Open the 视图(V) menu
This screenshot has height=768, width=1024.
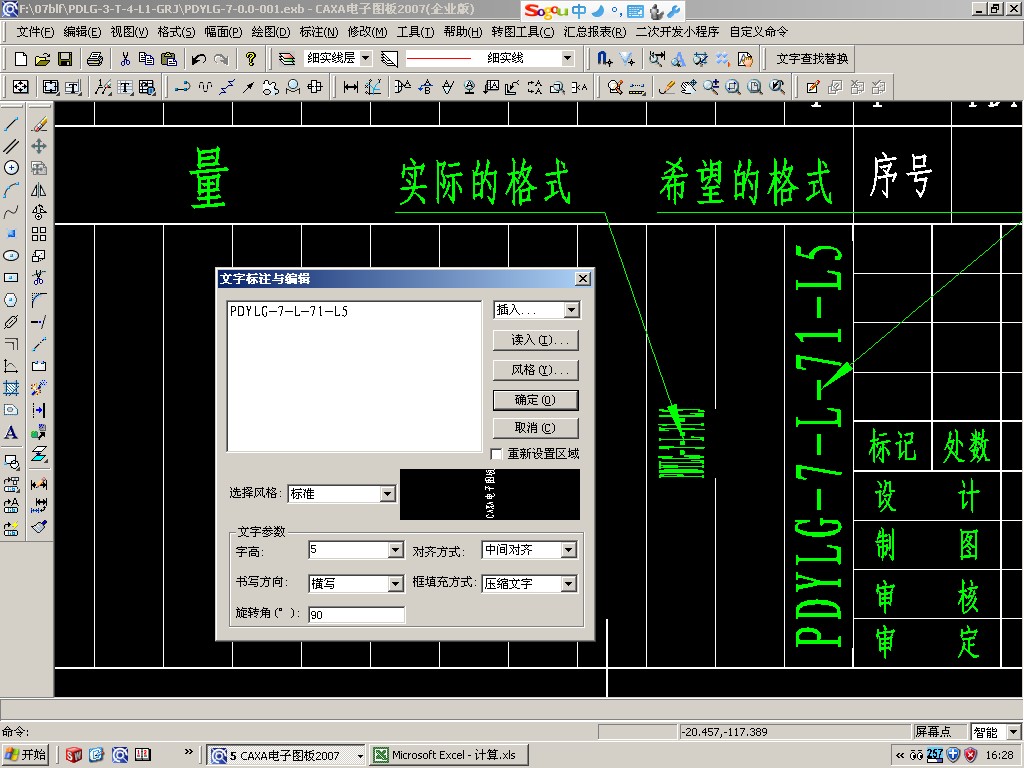129,32
